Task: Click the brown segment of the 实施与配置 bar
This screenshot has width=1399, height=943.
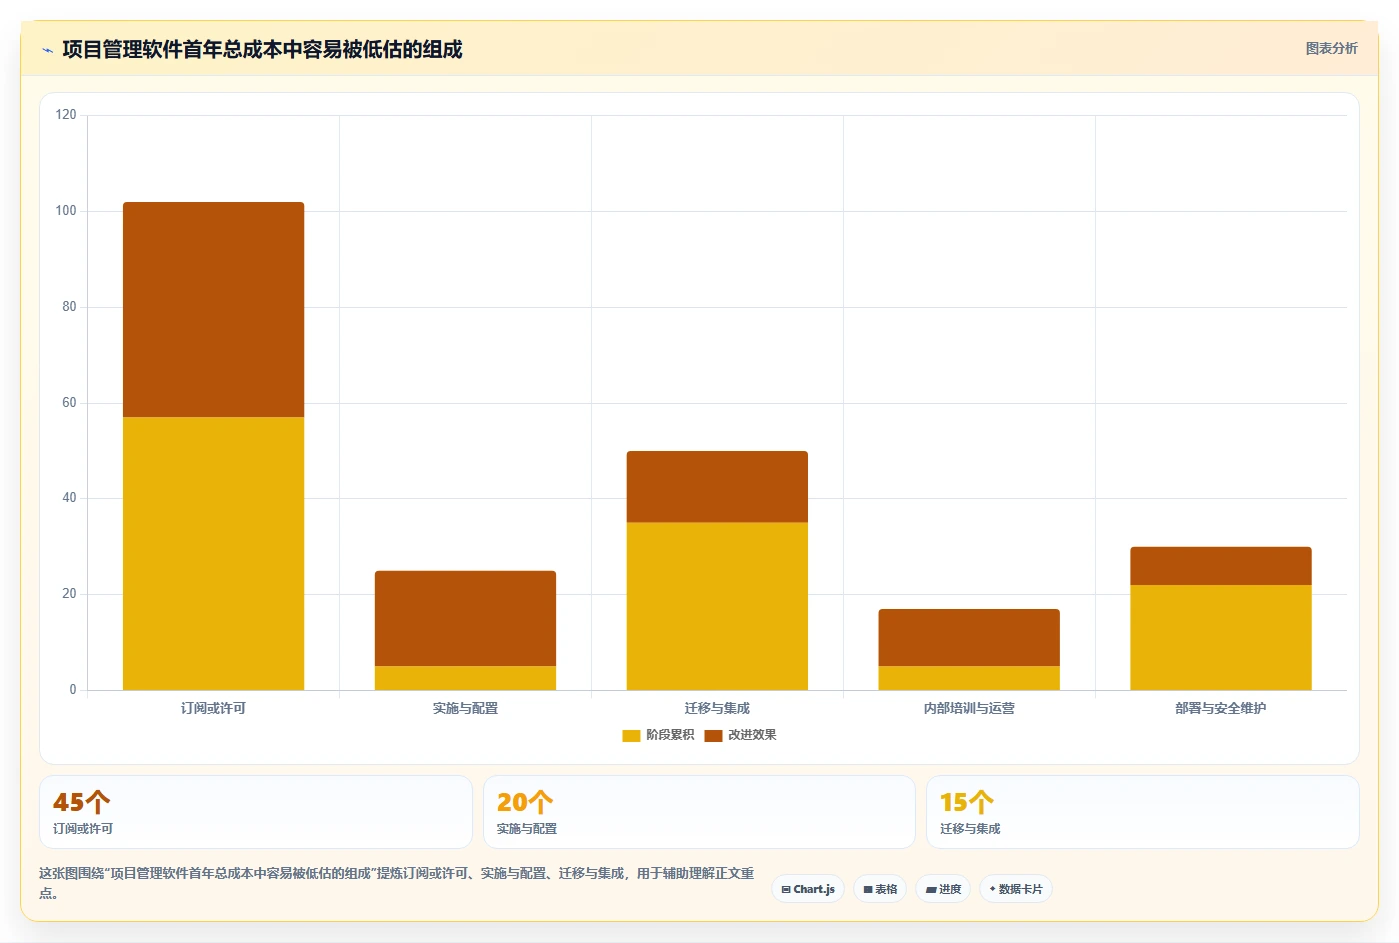Action: [x=465, y=618]
